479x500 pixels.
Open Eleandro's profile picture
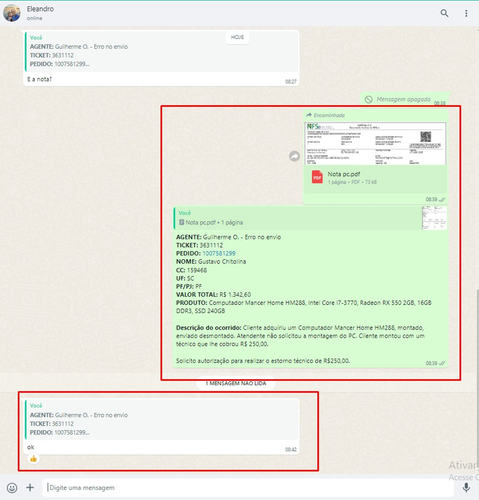[12, 13]
